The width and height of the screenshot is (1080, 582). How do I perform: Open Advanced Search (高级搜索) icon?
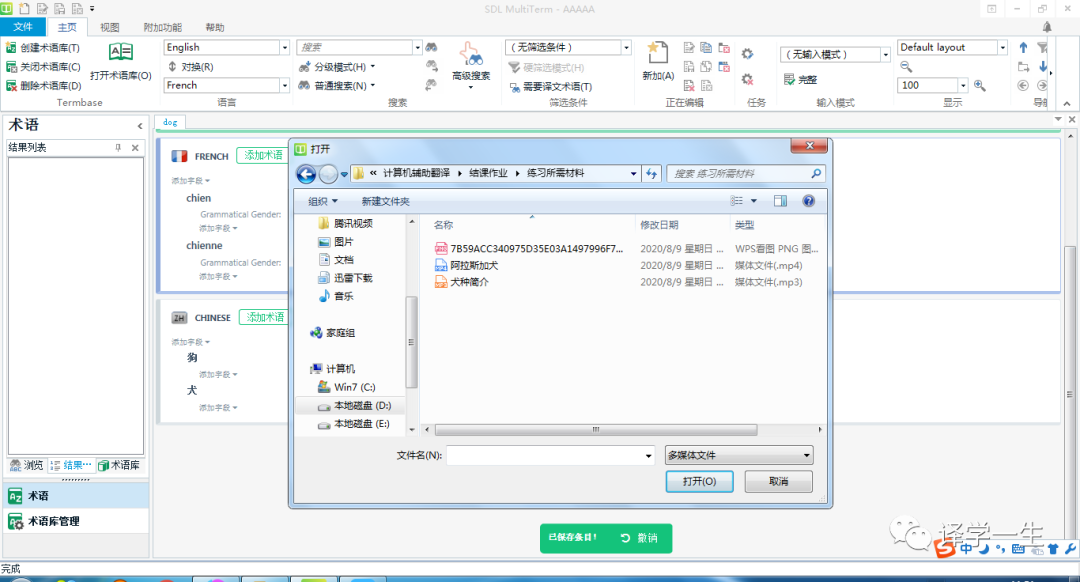click(x=471, y=54)
